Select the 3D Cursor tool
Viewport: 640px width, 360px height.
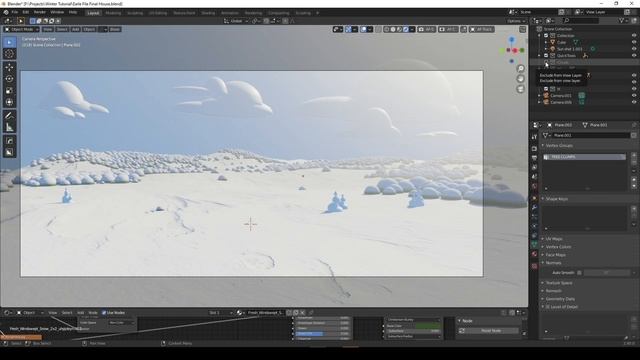click(x=9, y=54)
